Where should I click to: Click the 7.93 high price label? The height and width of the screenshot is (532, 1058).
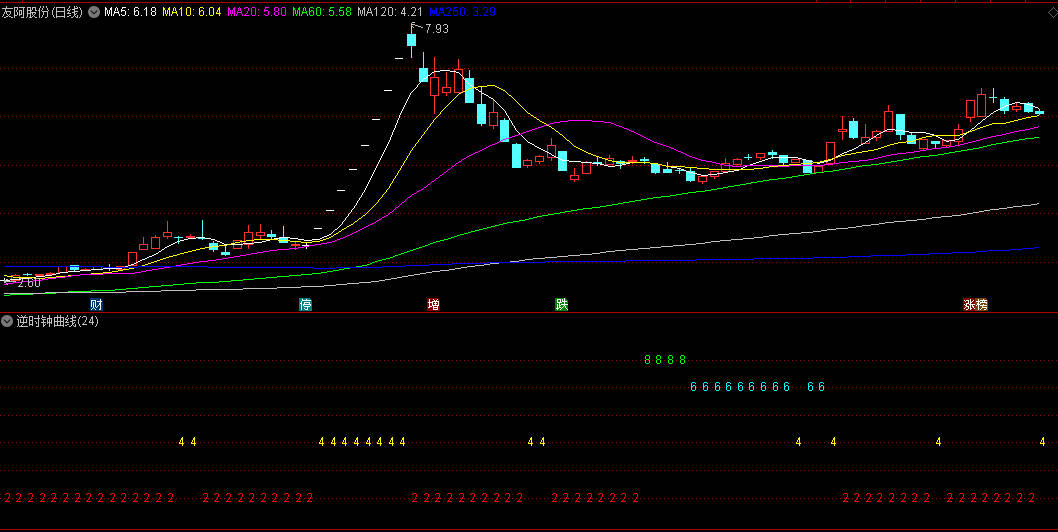click(x=435, y=30)
